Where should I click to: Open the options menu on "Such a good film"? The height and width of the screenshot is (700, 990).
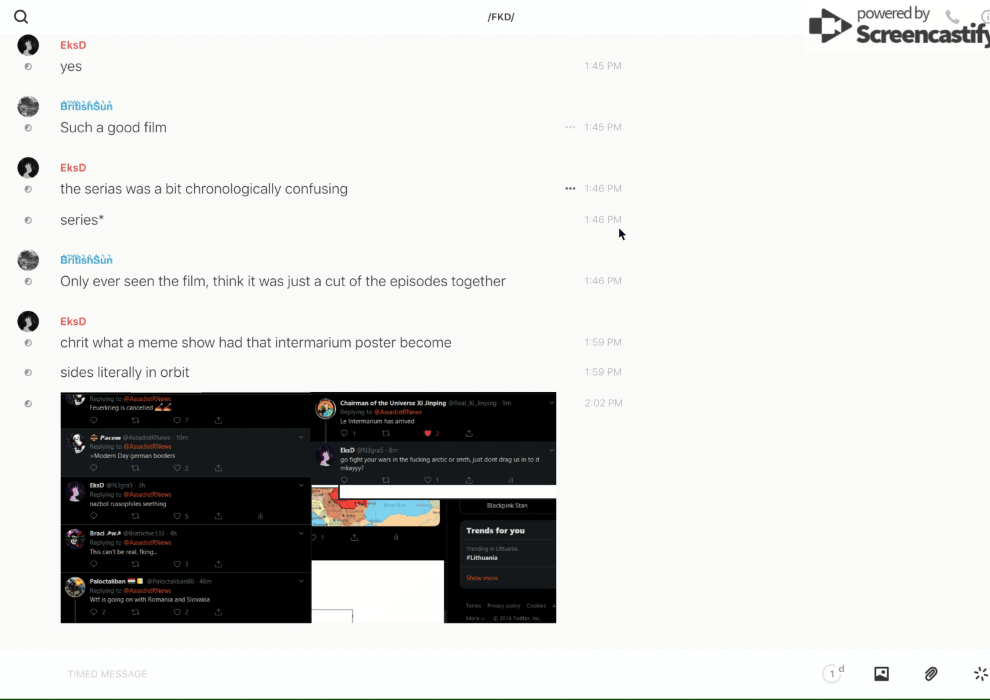pos(570,127)
